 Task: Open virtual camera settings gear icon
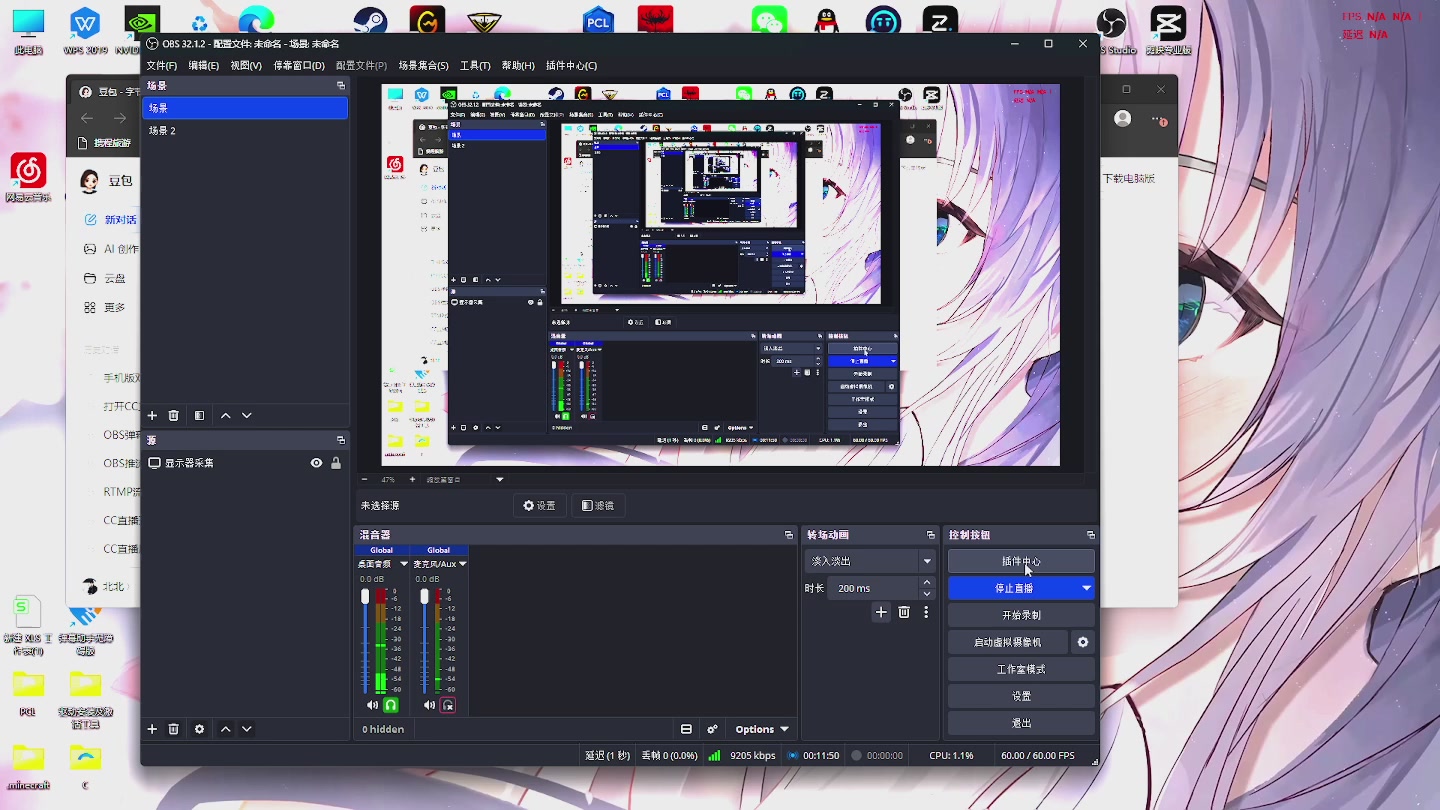click(1082, 642)
